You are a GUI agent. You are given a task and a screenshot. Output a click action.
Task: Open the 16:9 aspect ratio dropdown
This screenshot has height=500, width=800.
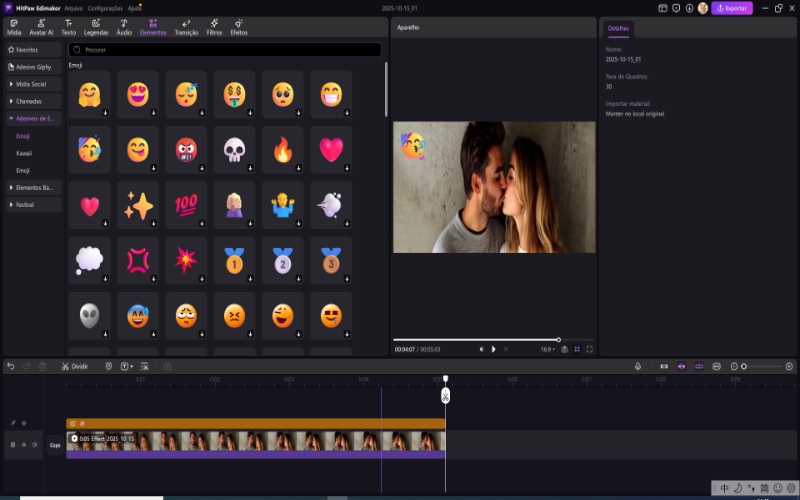547,349
